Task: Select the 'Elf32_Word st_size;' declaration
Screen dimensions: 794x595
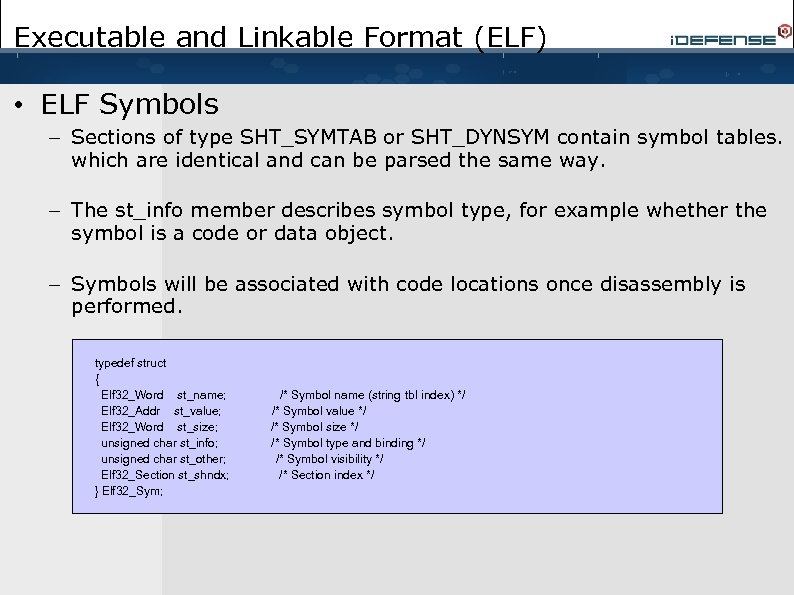Action: pyautogui.click(x=159, y=427)
